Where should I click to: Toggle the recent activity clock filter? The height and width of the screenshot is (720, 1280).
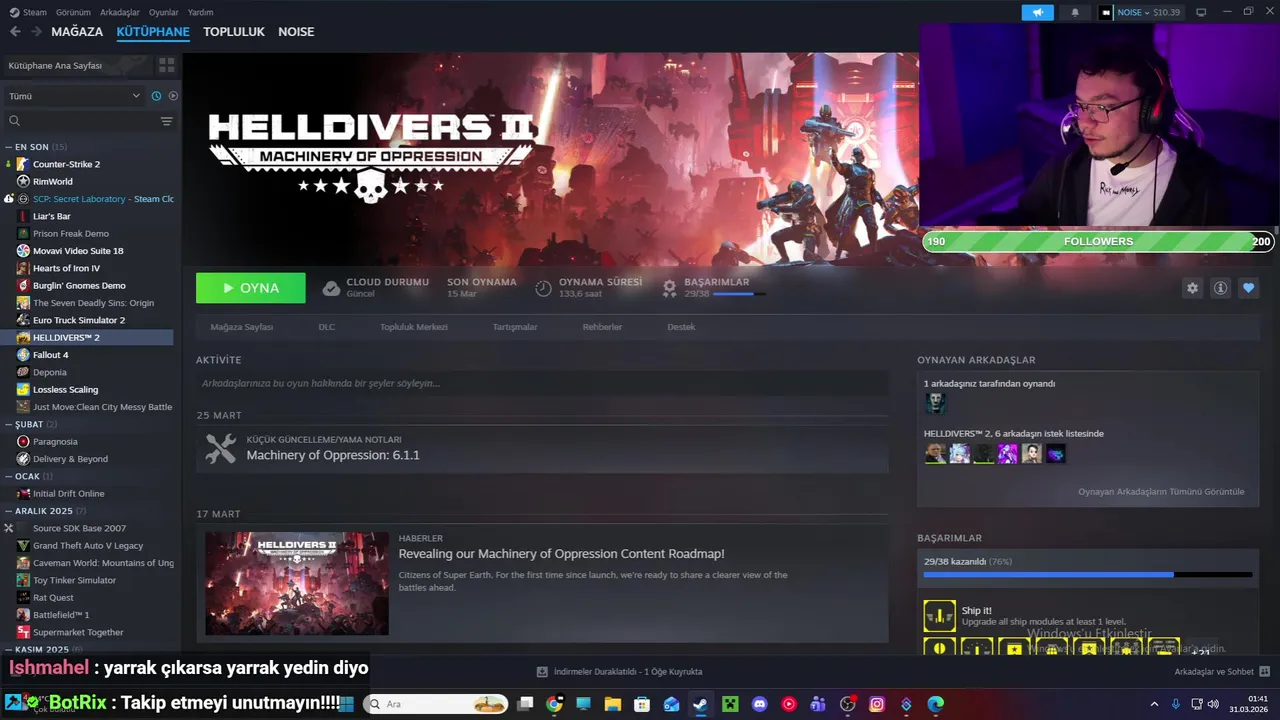tap(156, 96)
